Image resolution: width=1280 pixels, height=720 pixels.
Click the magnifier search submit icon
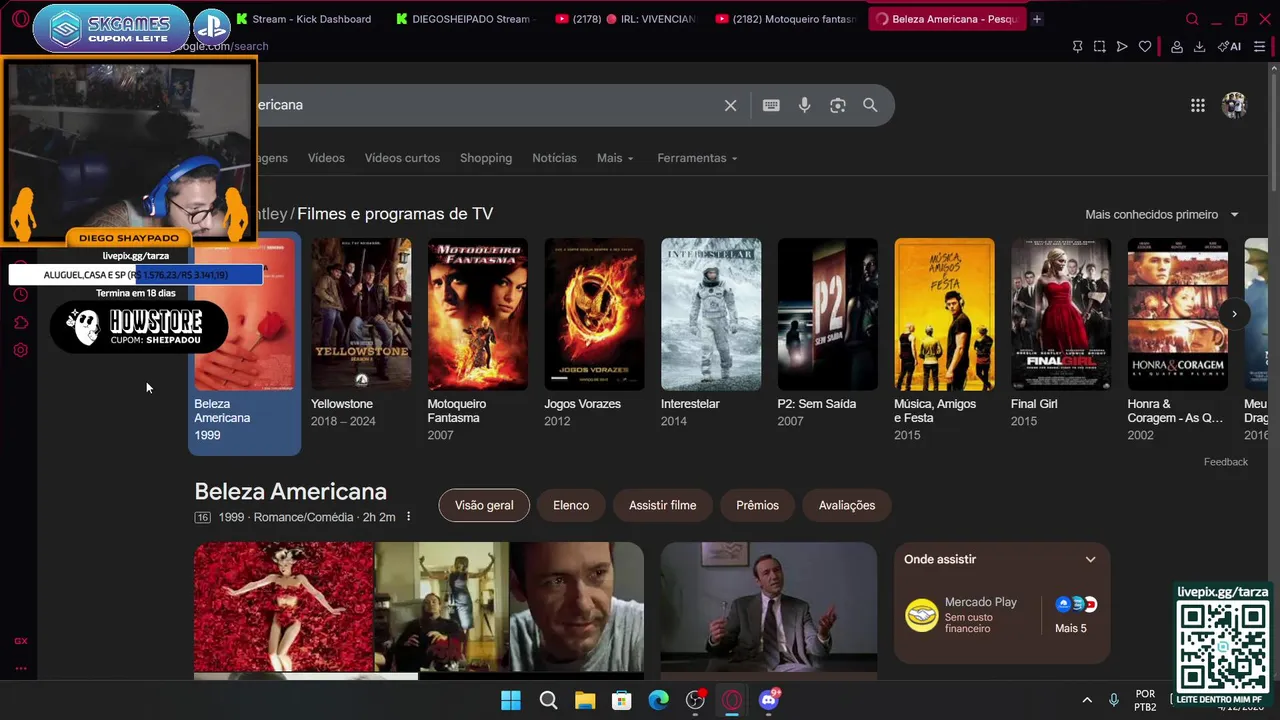pyautogui.click(x=870, y=105)
